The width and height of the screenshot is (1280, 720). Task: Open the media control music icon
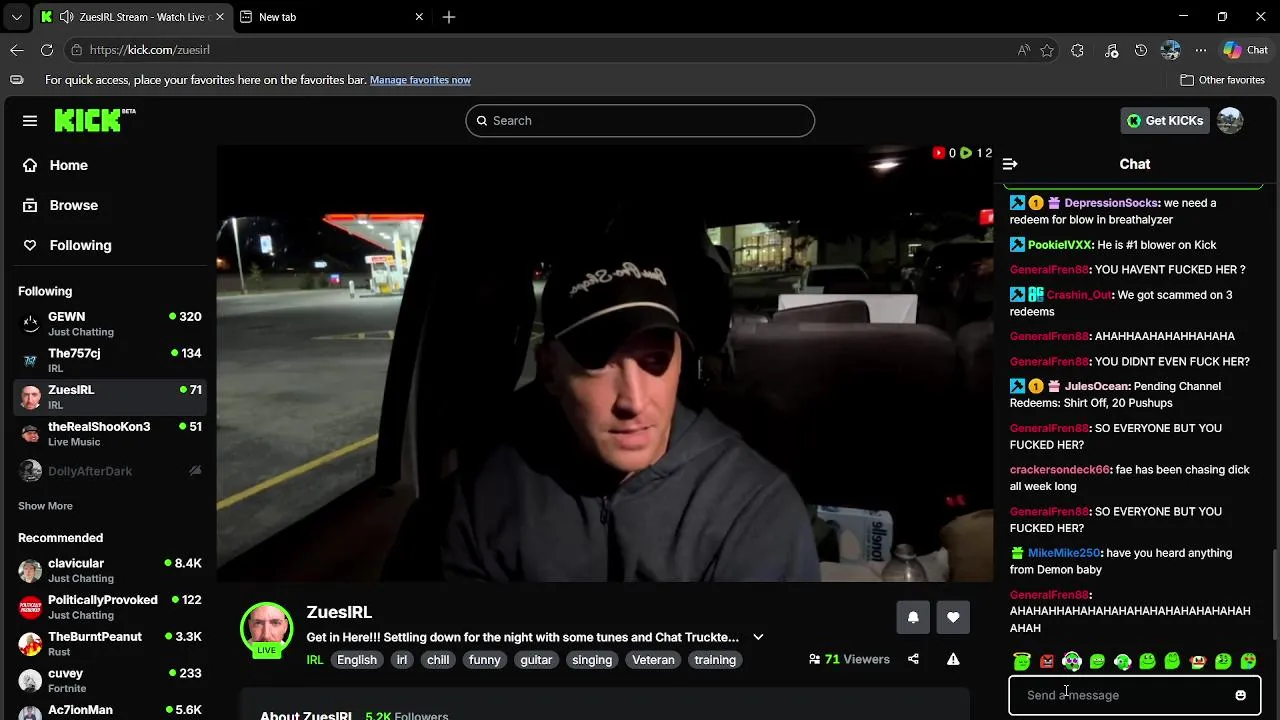coord(1111,50)
